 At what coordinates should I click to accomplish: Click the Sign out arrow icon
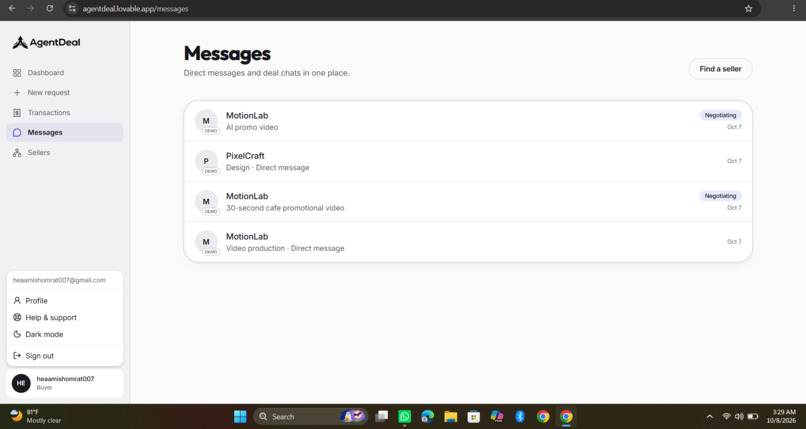click(17, 356)
